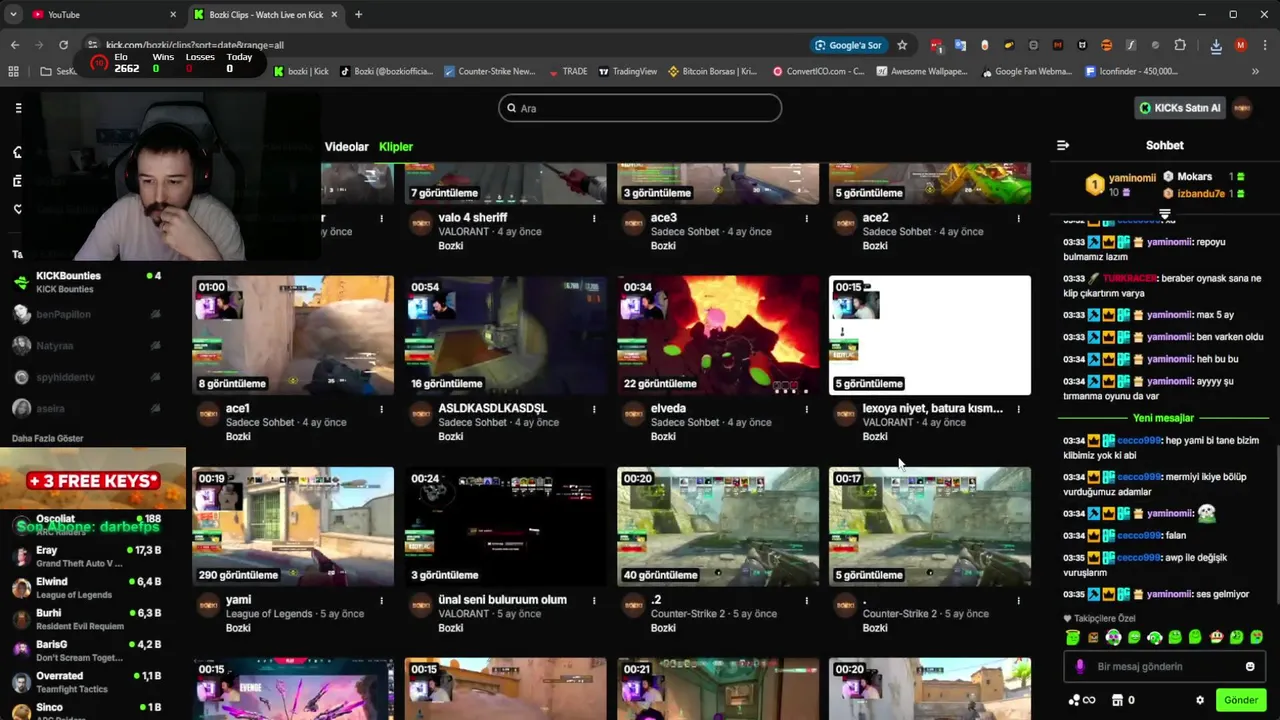Viewport: 1280px width, 720px height.
Task: Close the YouTube browser tab
Action: point(172,14)
